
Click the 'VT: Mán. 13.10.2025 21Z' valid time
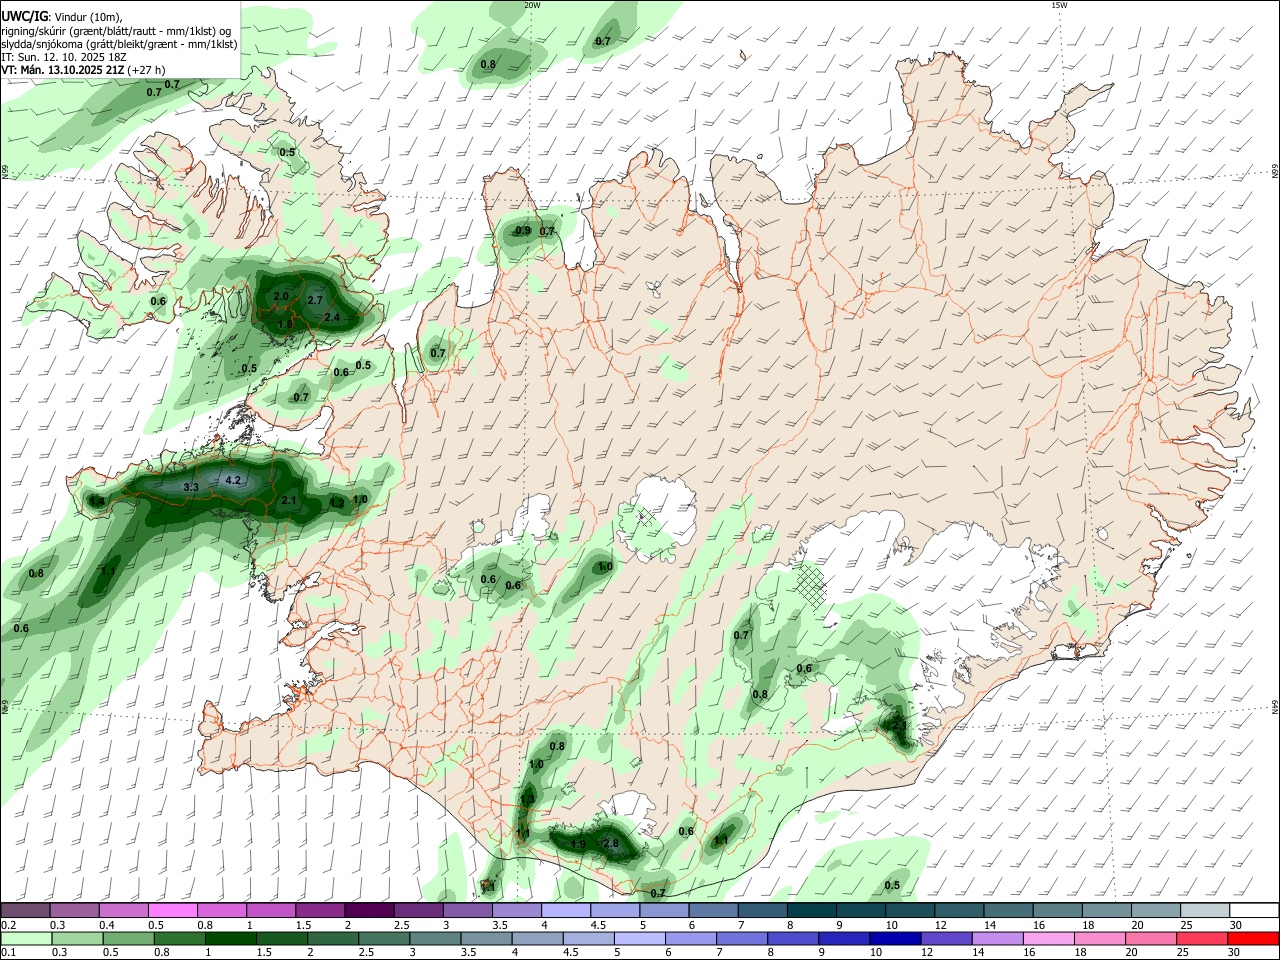(x=62, y=70)
